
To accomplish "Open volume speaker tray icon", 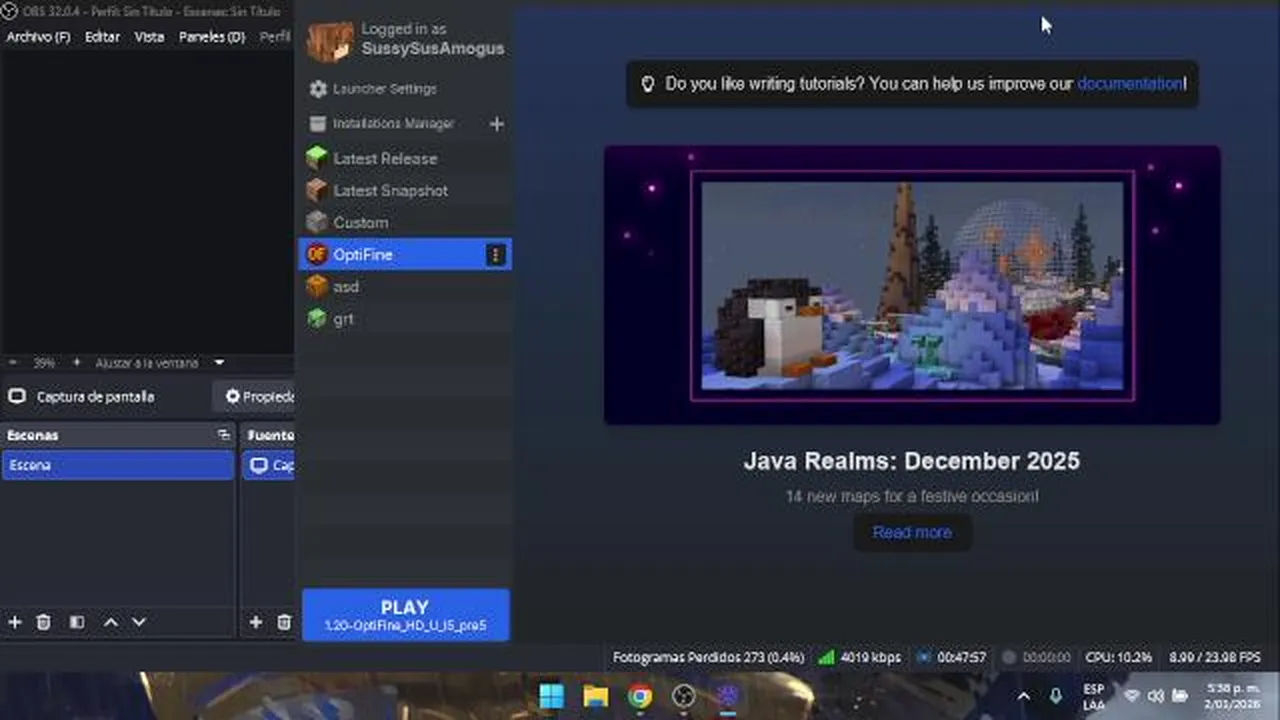I will pos(1156,696).
